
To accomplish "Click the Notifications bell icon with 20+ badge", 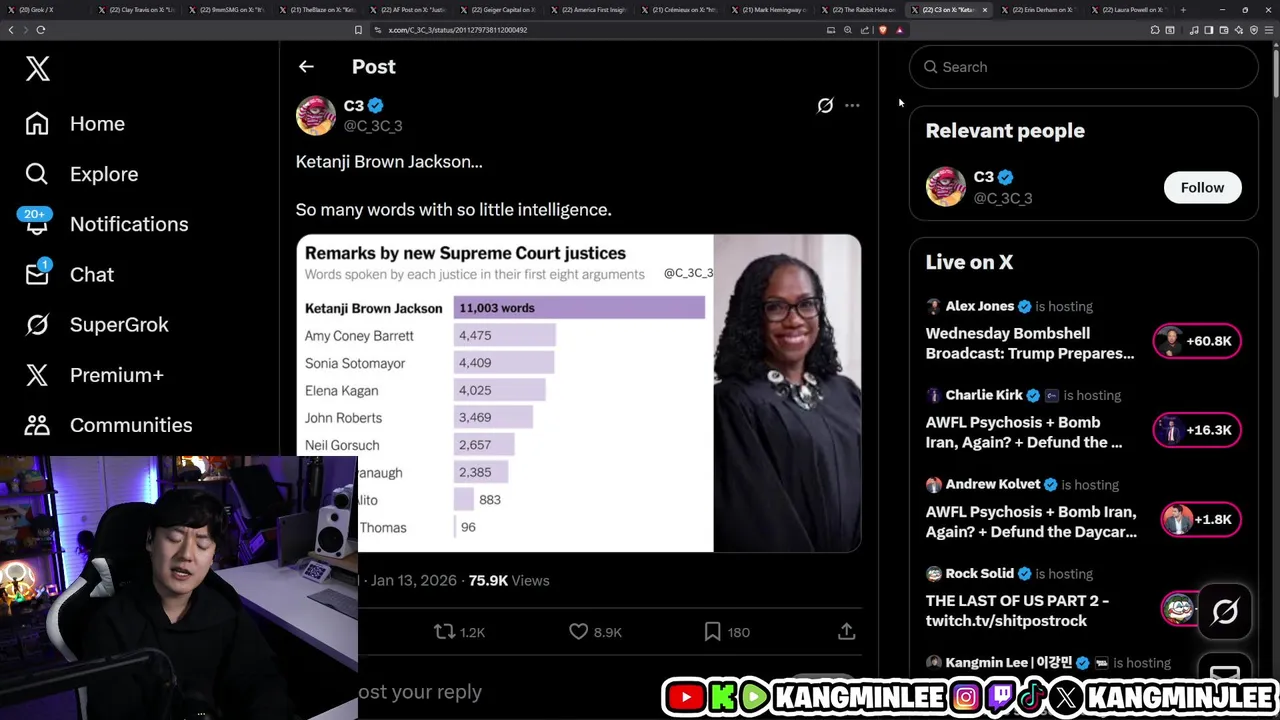I will click(37, 222).
